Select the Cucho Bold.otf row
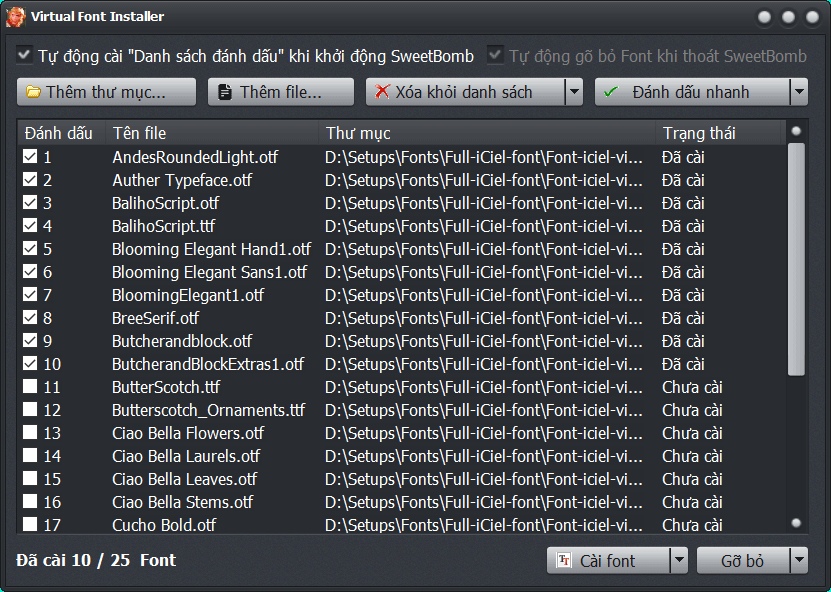 tap(164, 525)
